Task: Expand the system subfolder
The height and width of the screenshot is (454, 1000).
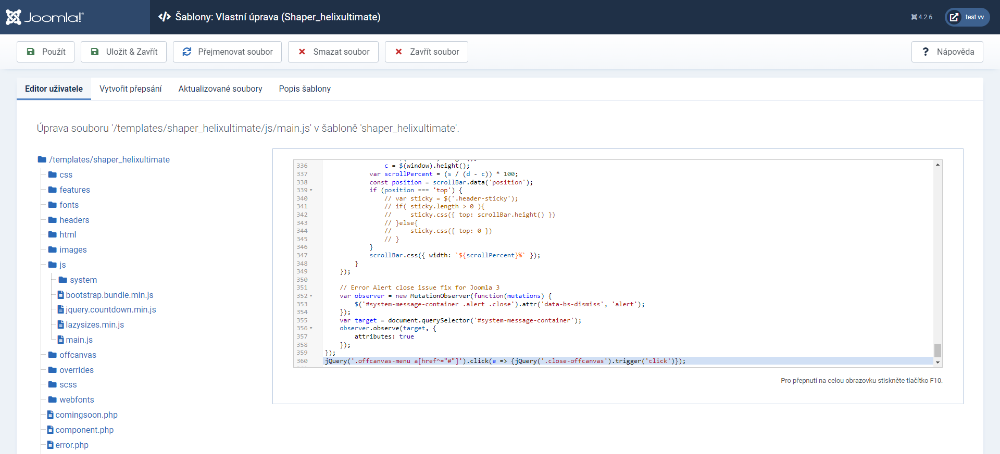Action: tap(83, 280)
